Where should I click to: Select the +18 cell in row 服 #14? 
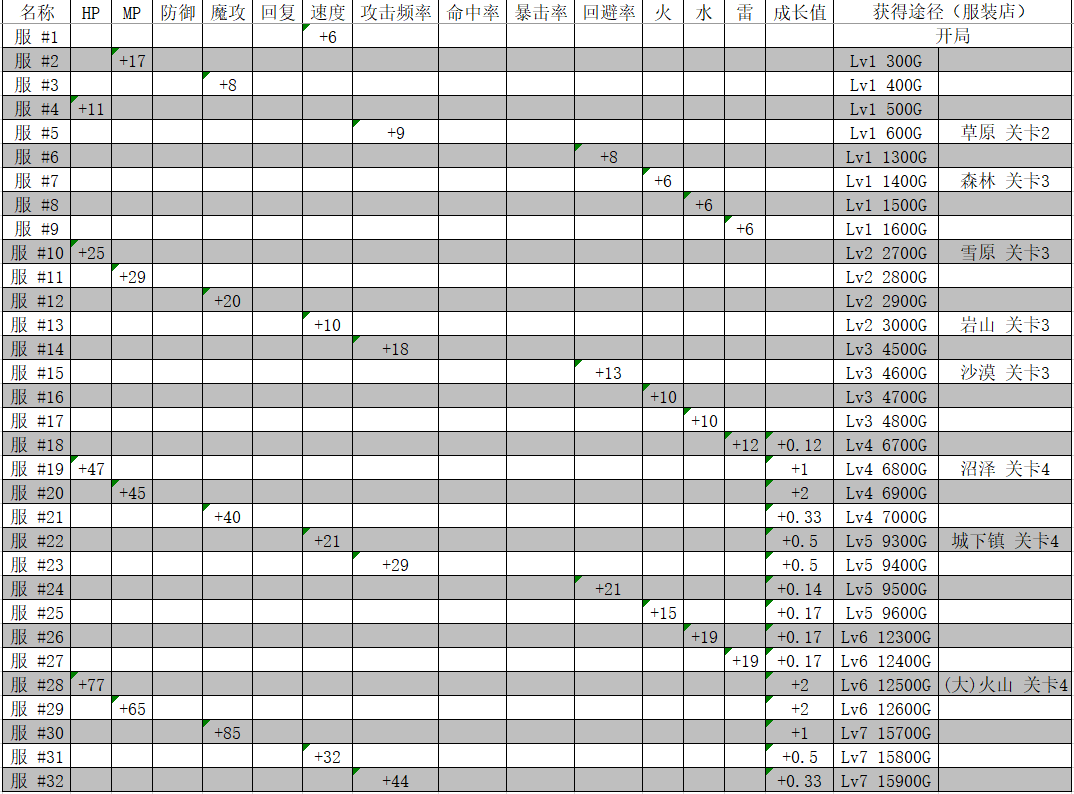tap(396, 348)
